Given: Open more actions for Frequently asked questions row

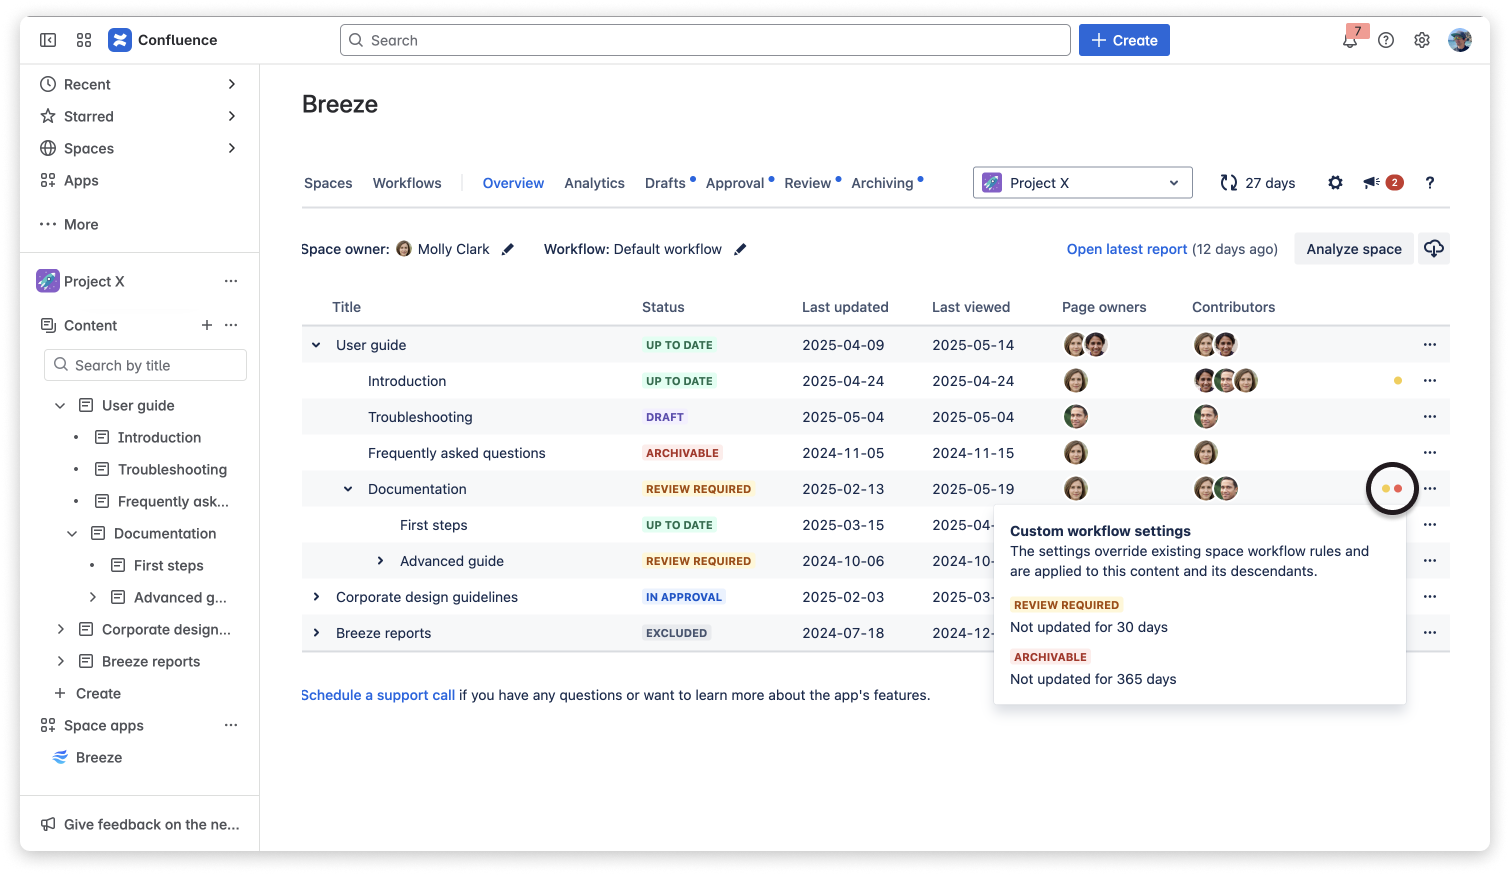Looking at the screenshot, I should click(x=1430, y=453).
